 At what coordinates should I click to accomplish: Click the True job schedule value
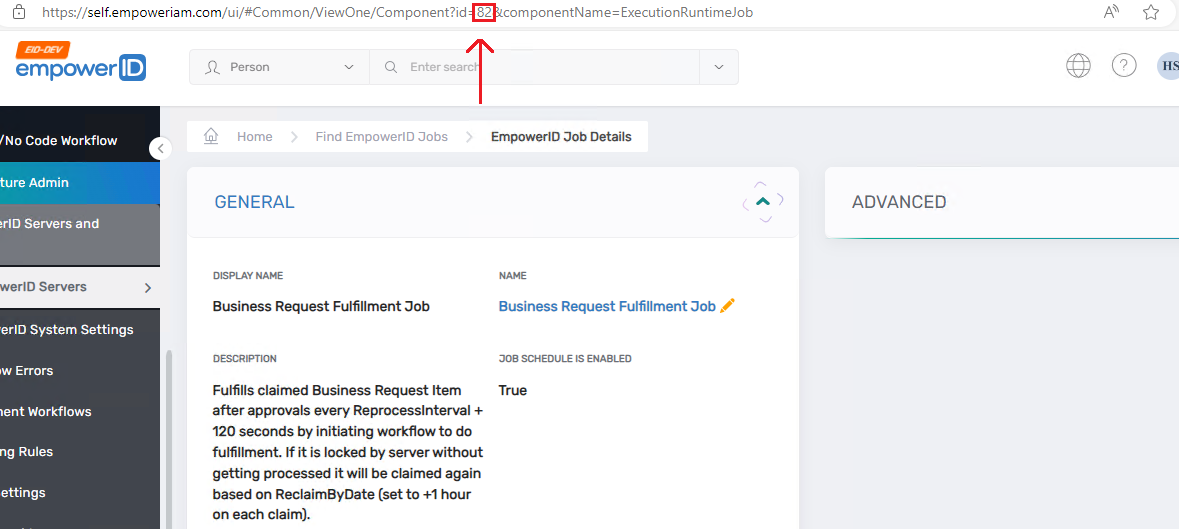(513, 391)
